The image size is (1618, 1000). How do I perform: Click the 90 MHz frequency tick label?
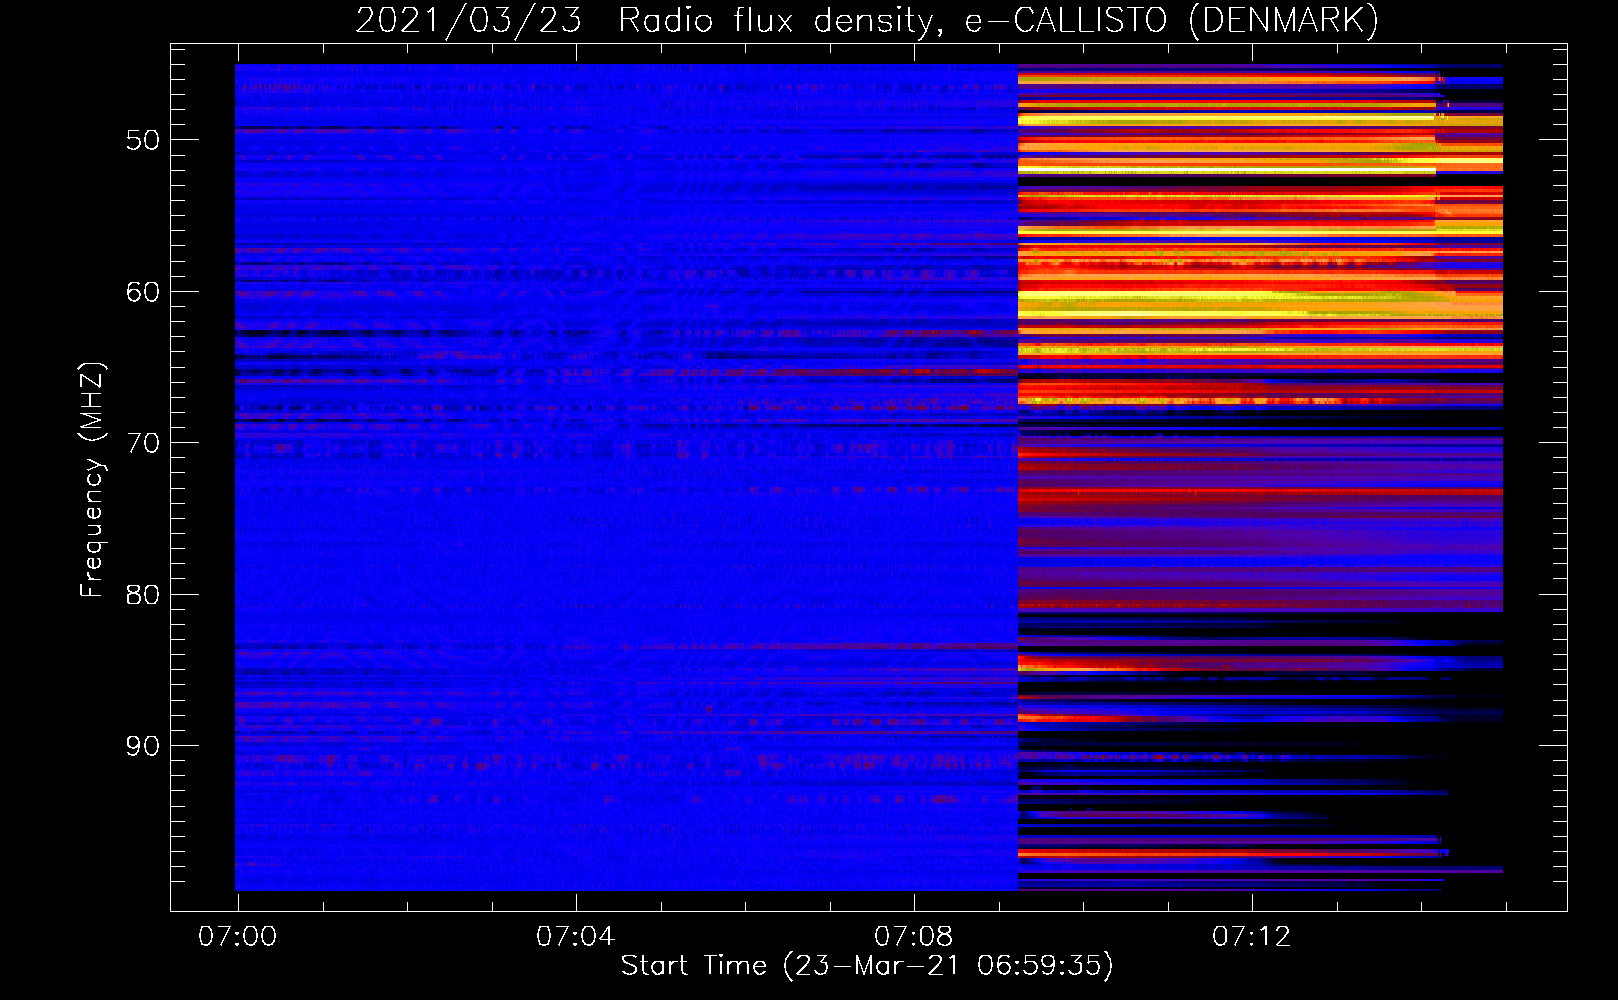(143, 746)
